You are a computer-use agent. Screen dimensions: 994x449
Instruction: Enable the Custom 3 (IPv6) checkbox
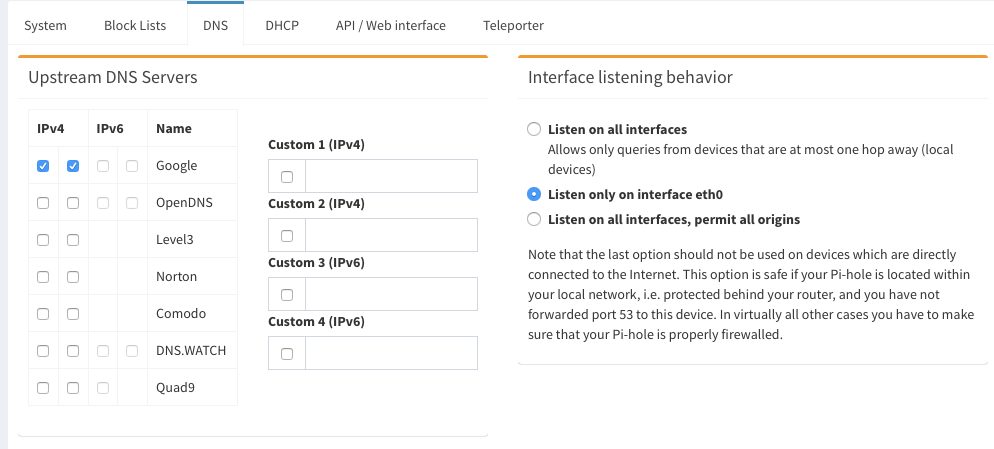pyautogui.click(x=287, y=295)
